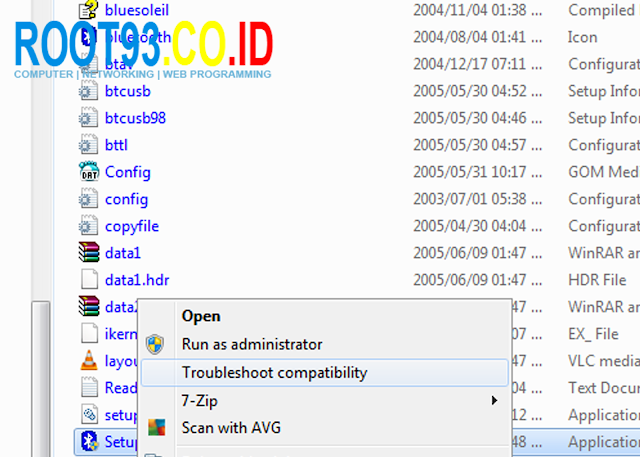Choose Troubleshoot compatibility
Screen dimensions: 640x457
coord(324,373)
